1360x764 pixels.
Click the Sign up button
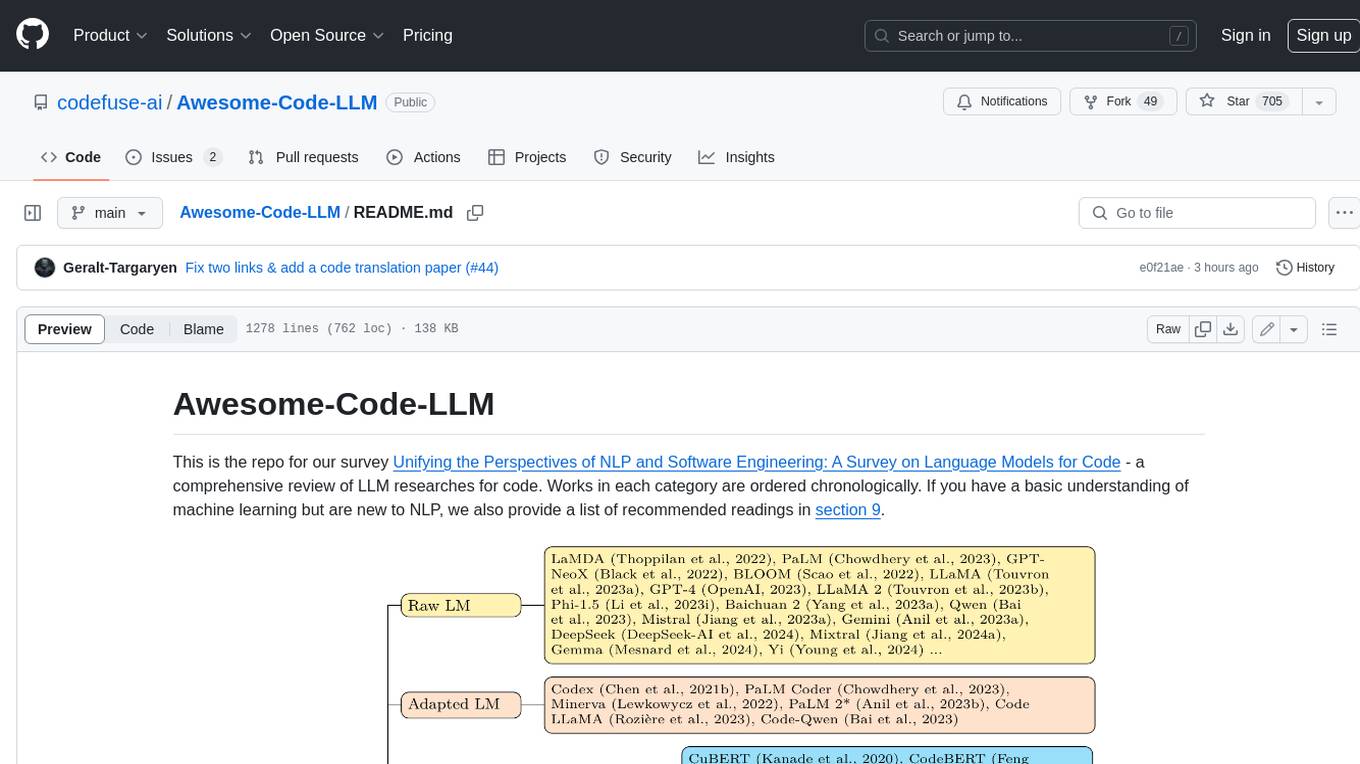(x=1323, y=35)
